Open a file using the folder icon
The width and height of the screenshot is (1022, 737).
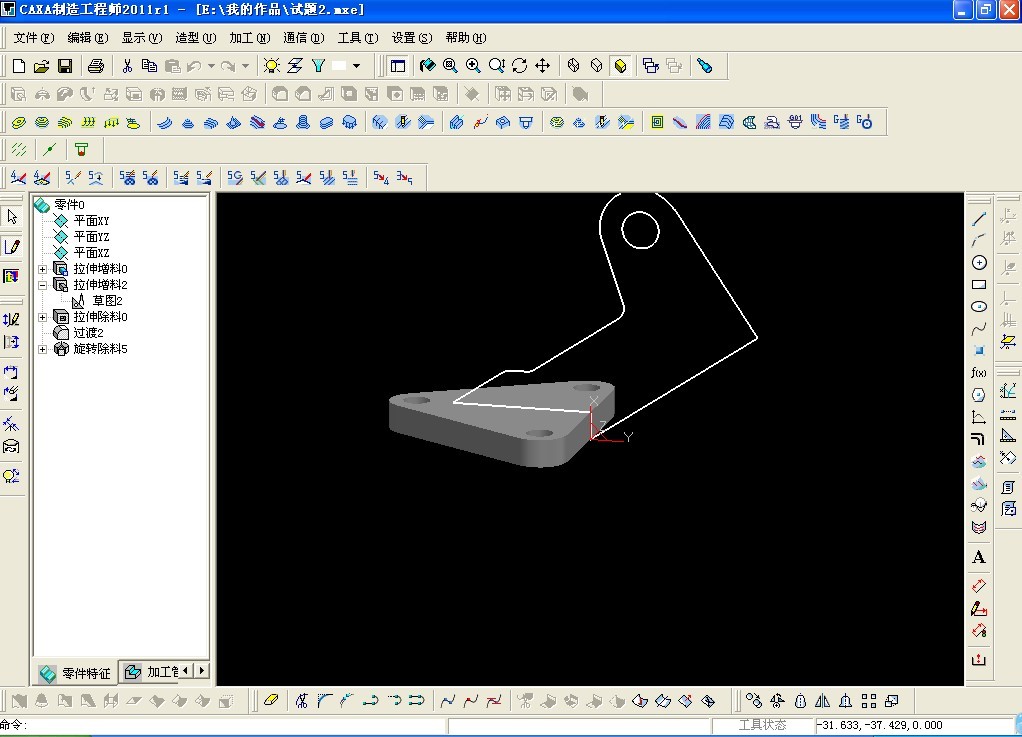(x=42, y=66)
